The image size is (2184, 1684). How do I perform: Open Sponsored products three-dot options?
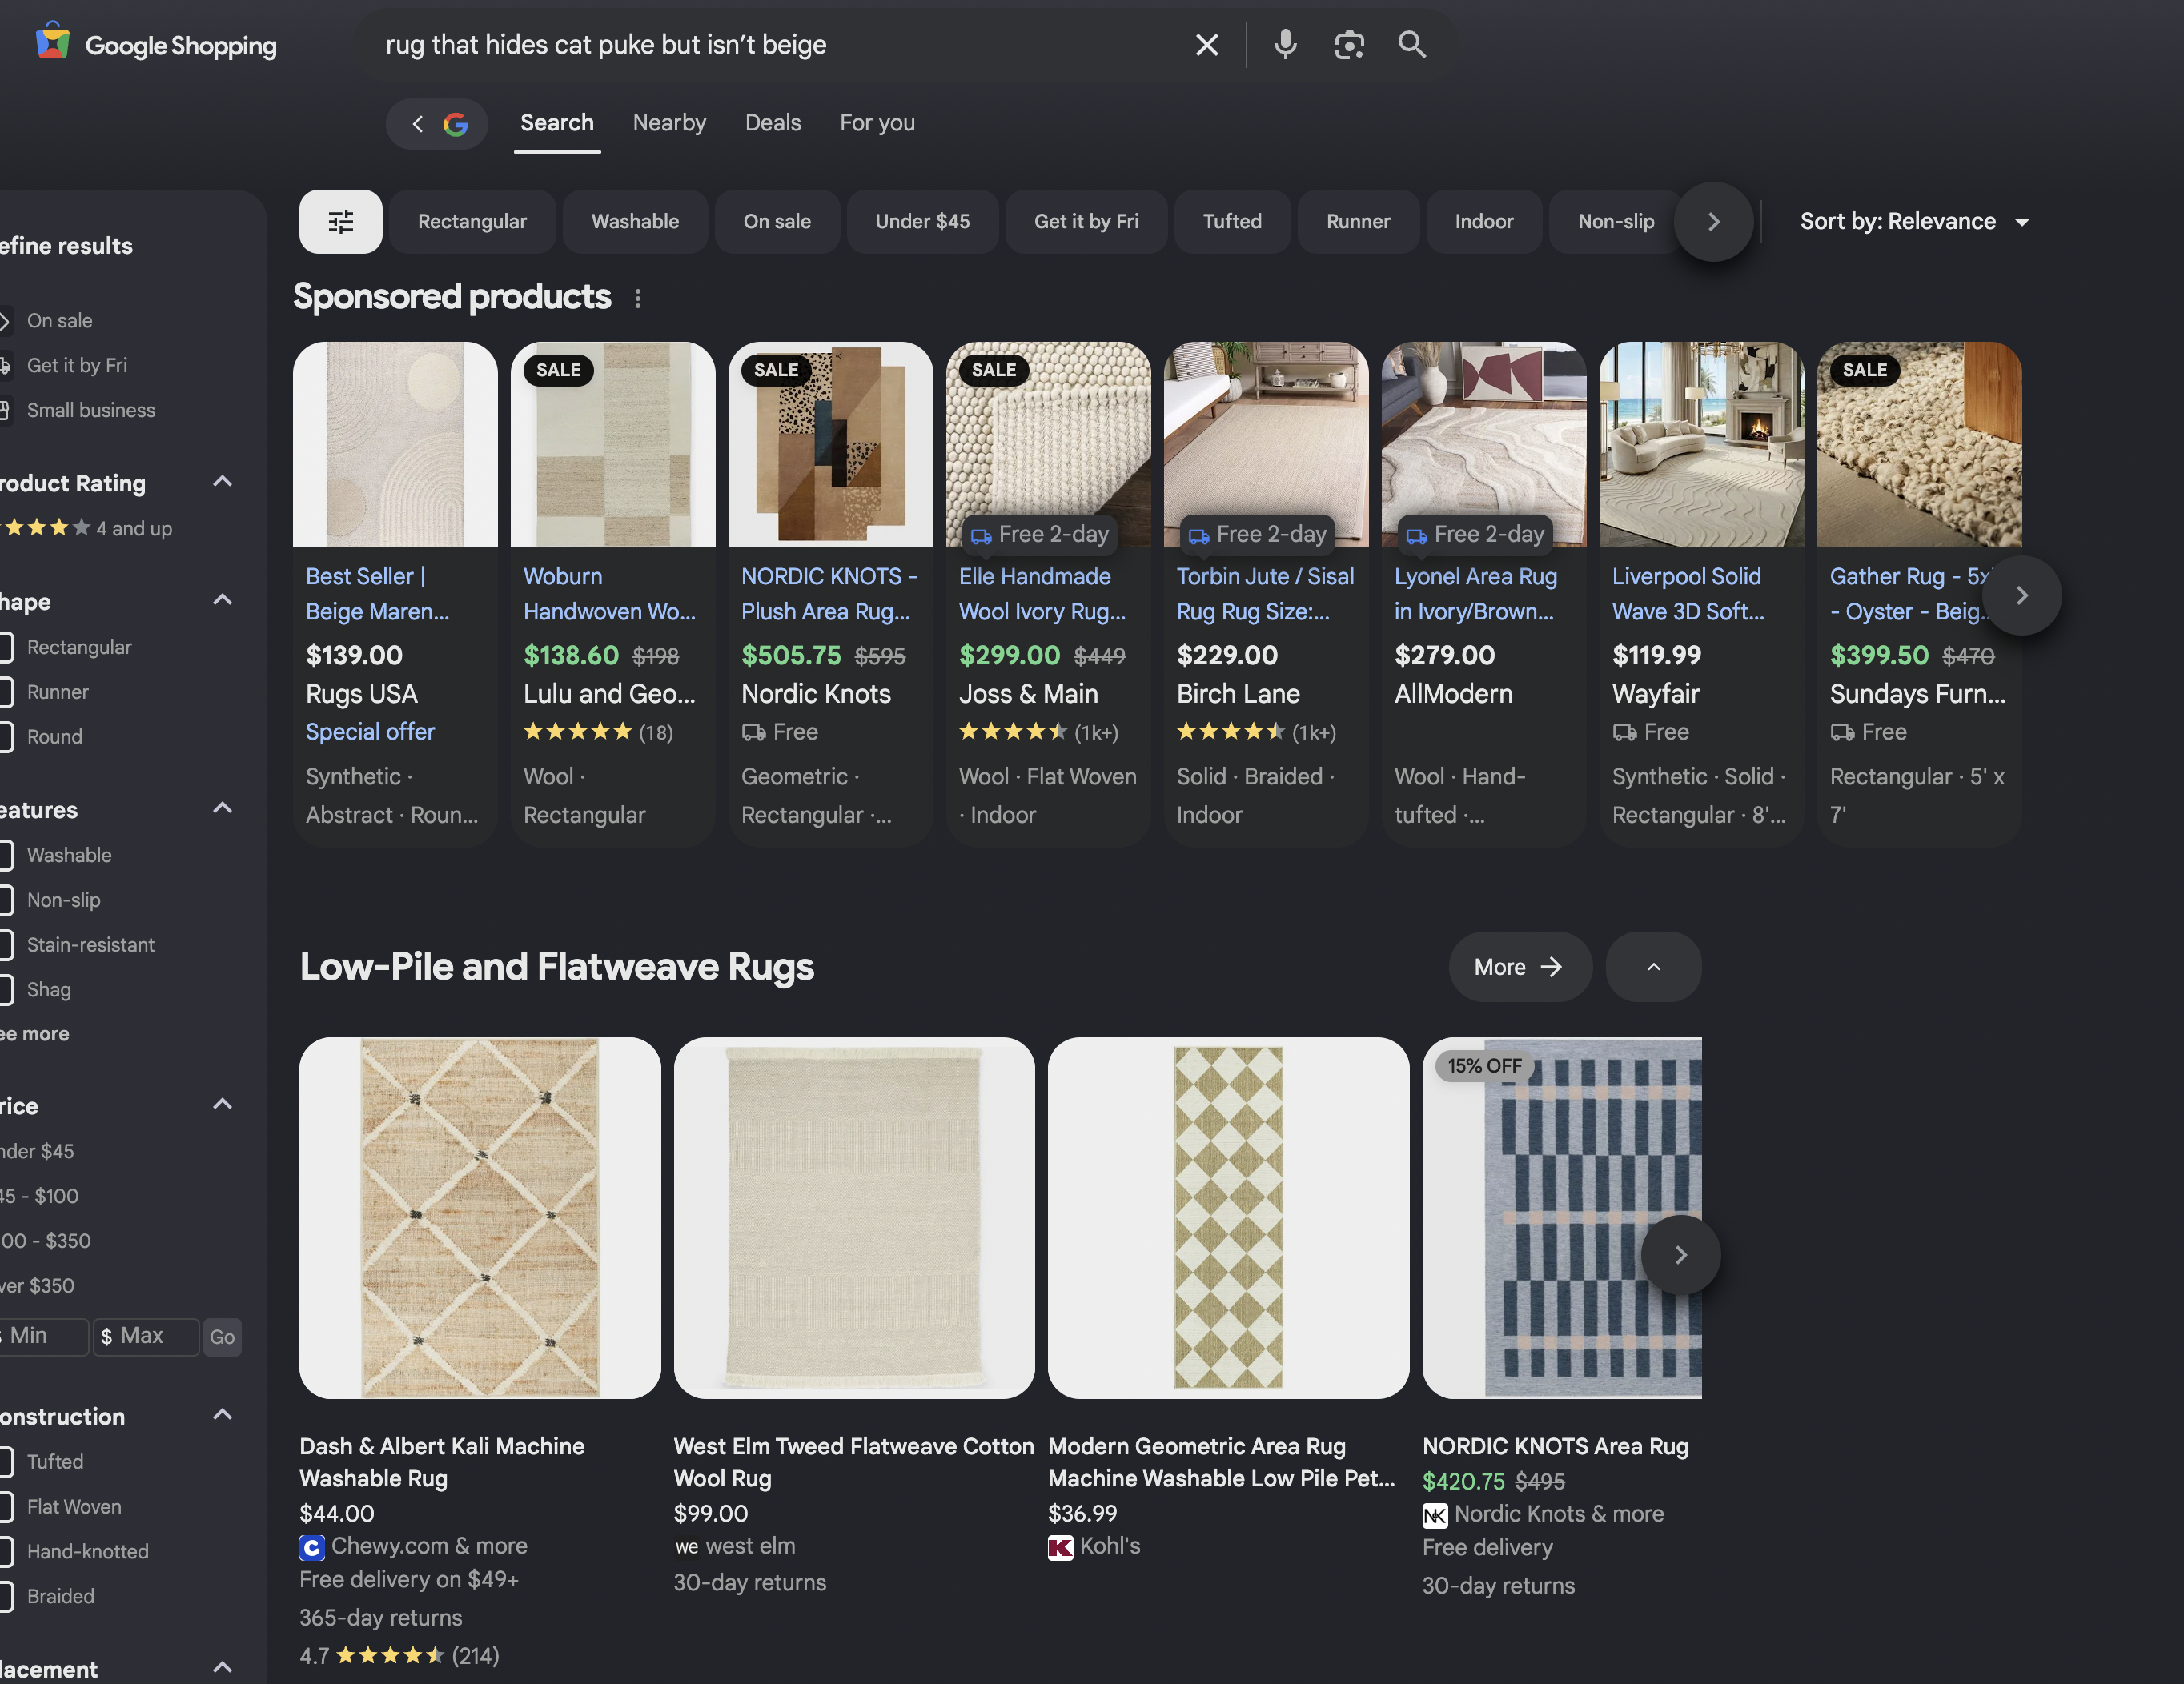638,298
